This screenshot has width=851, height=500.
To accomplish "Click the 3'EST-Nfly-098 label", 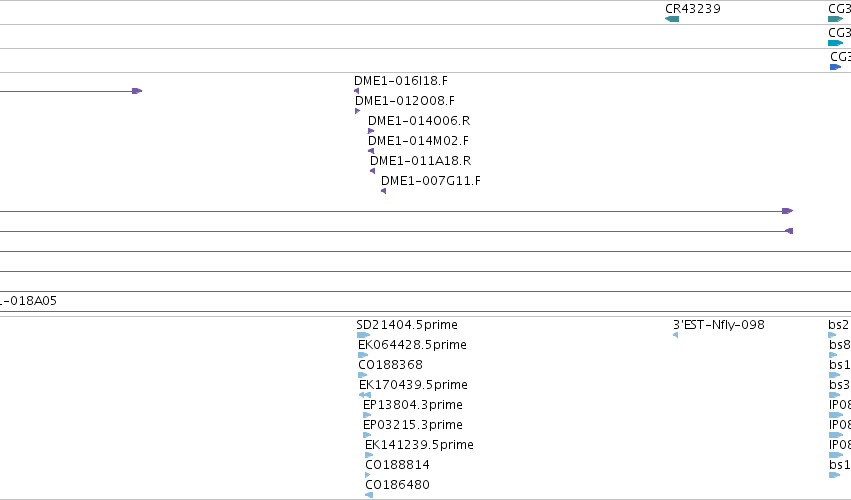I will (x=719, y=325).
